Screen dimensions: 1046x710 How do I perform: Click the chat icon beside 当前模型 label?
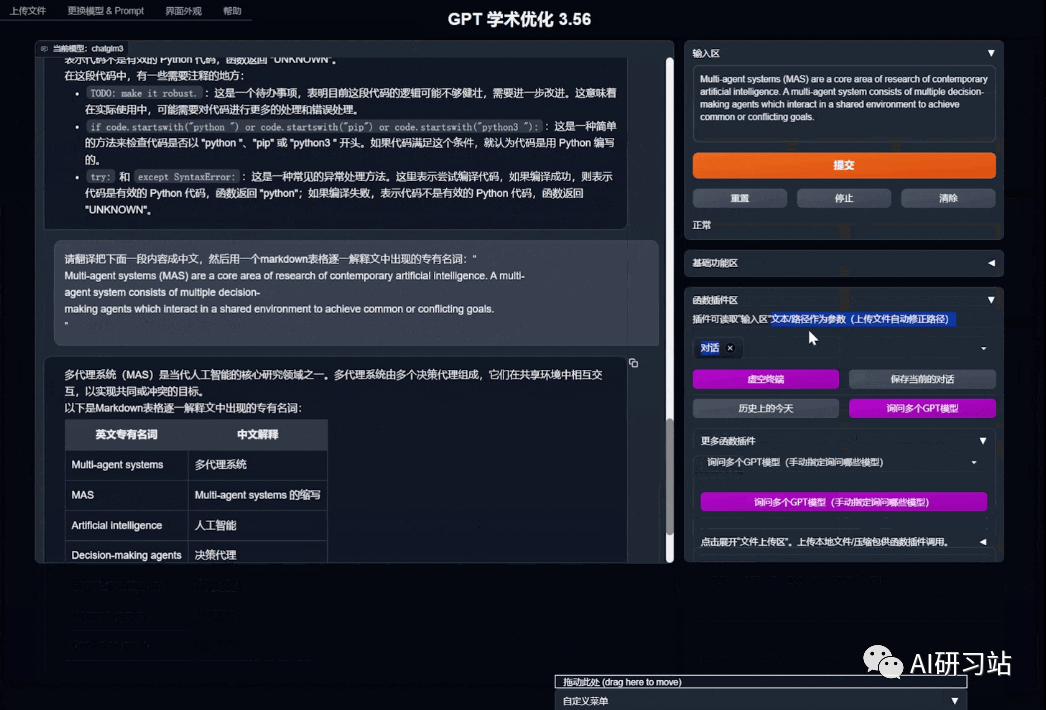pyautogui.click(x=44, y=49)
